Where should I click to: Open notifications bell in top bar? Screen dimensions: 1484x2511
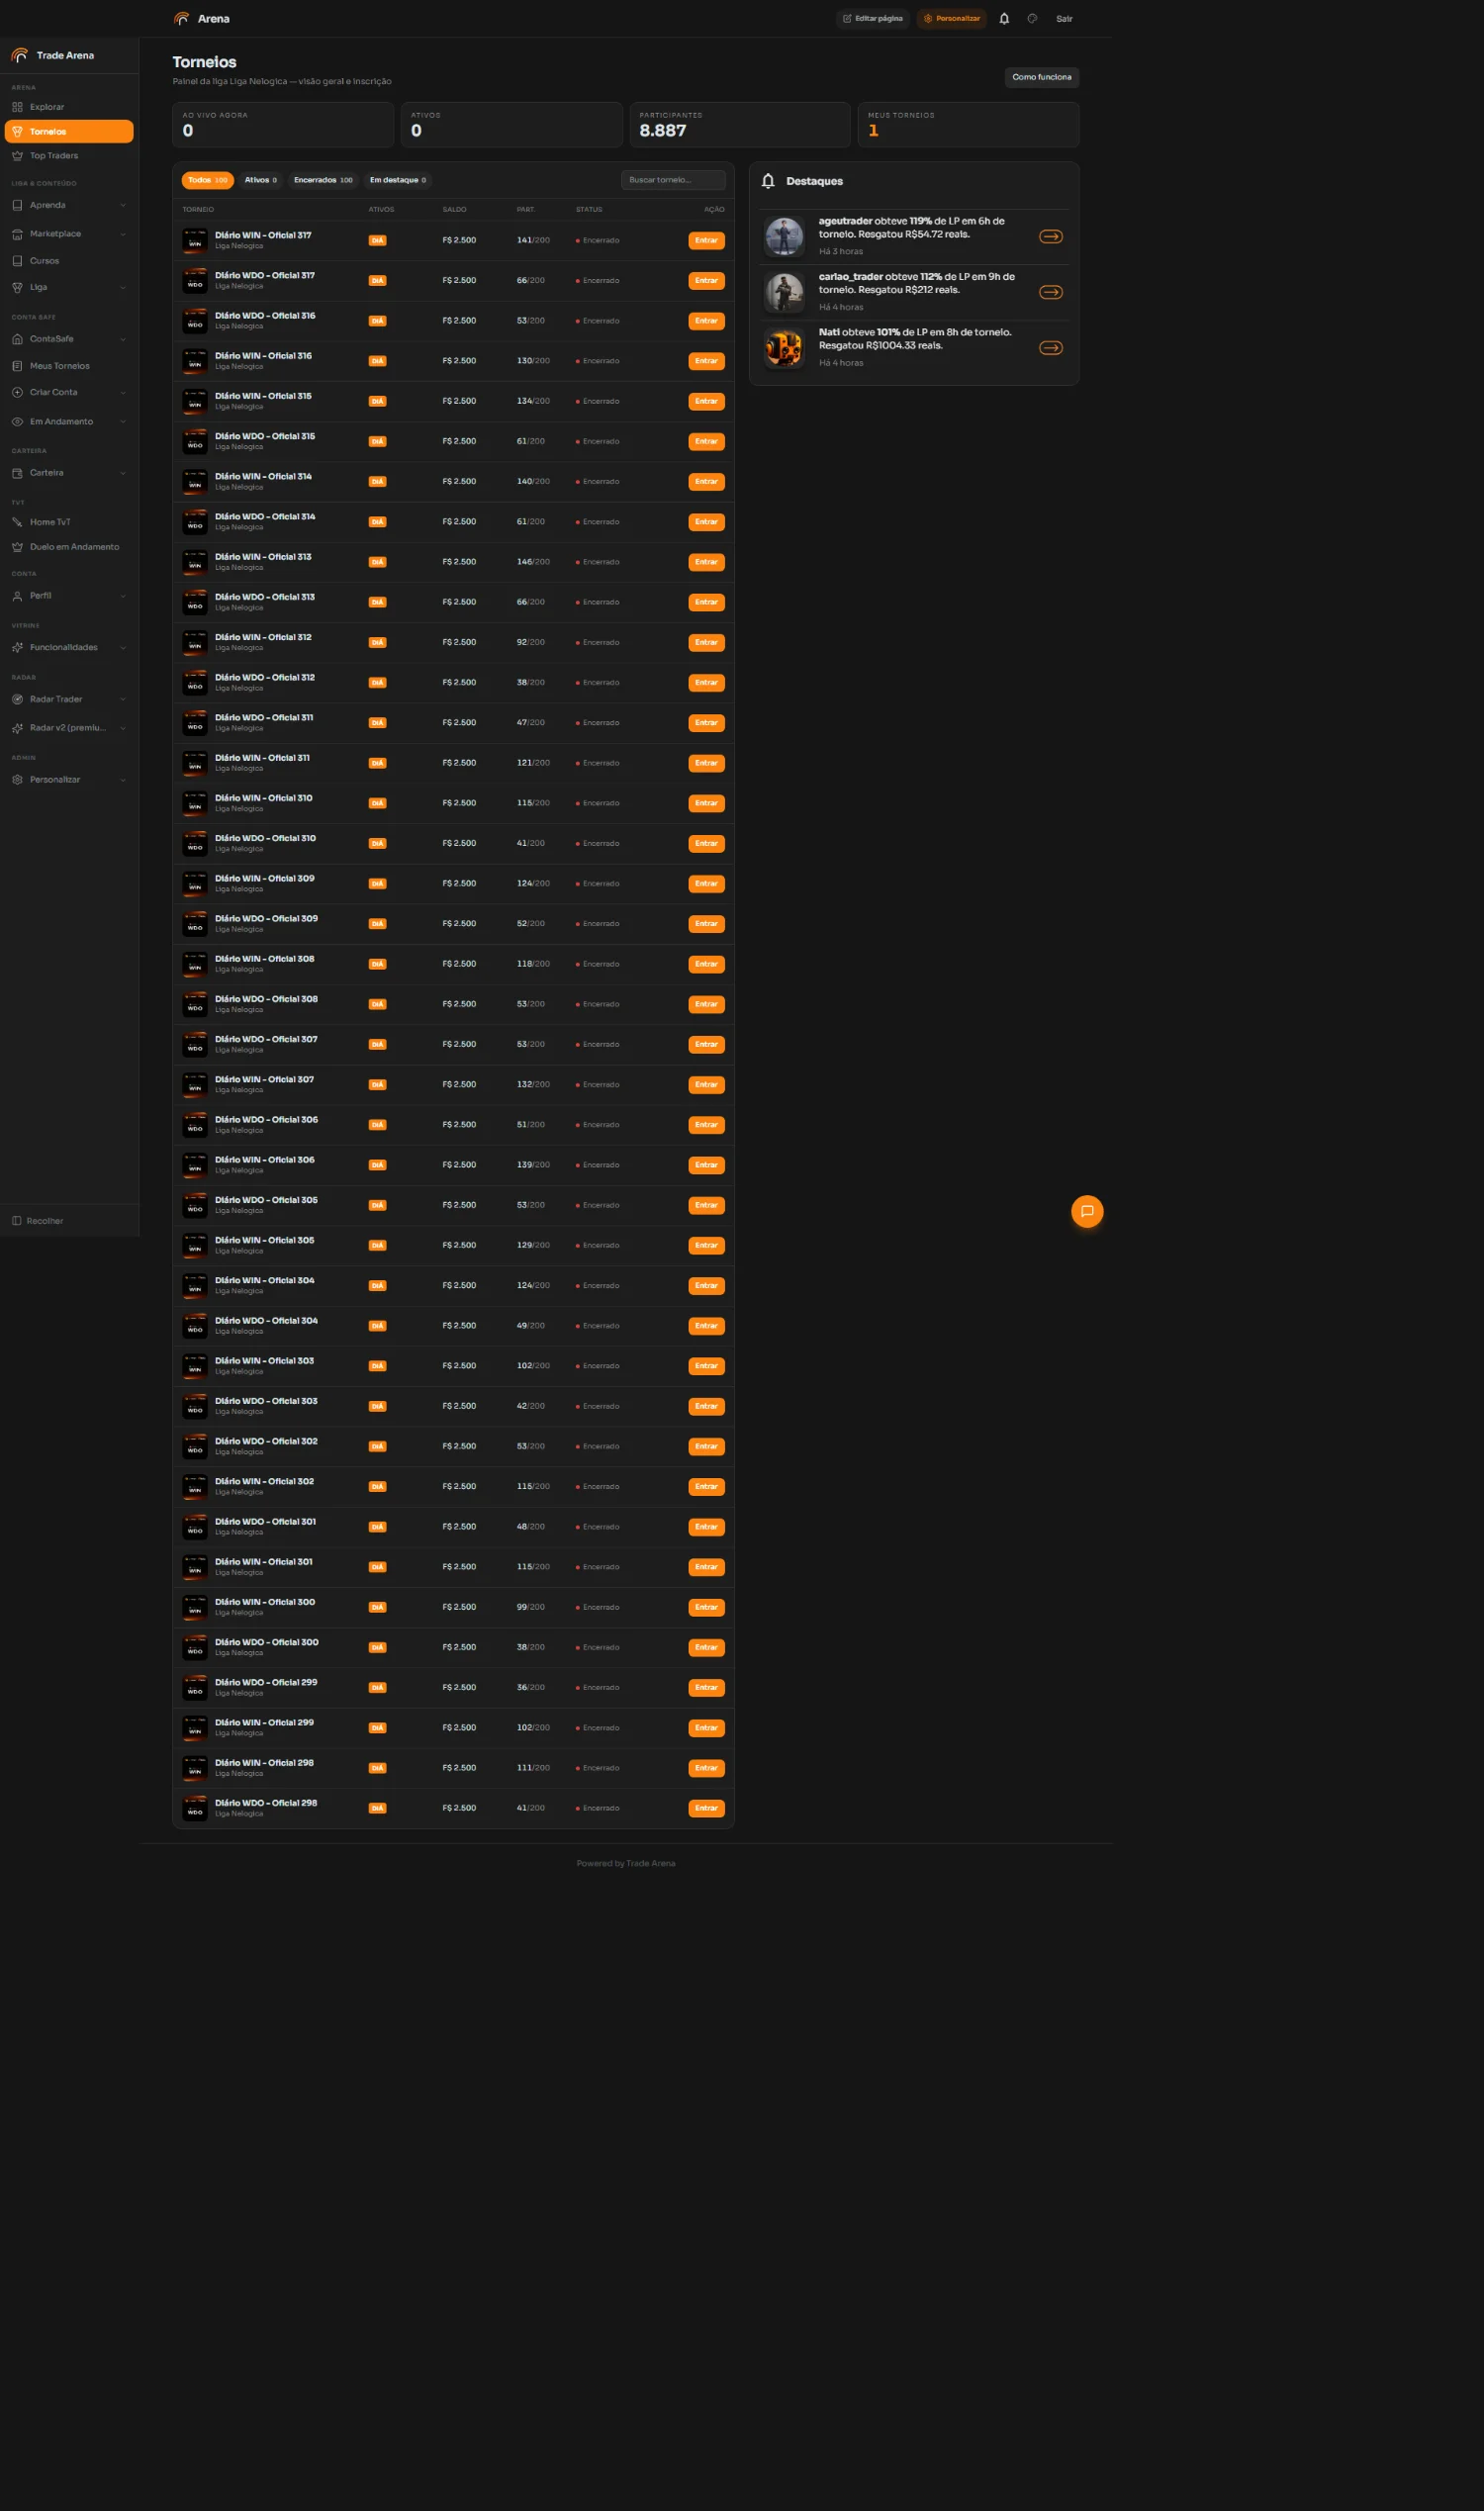click(1004, 18)
